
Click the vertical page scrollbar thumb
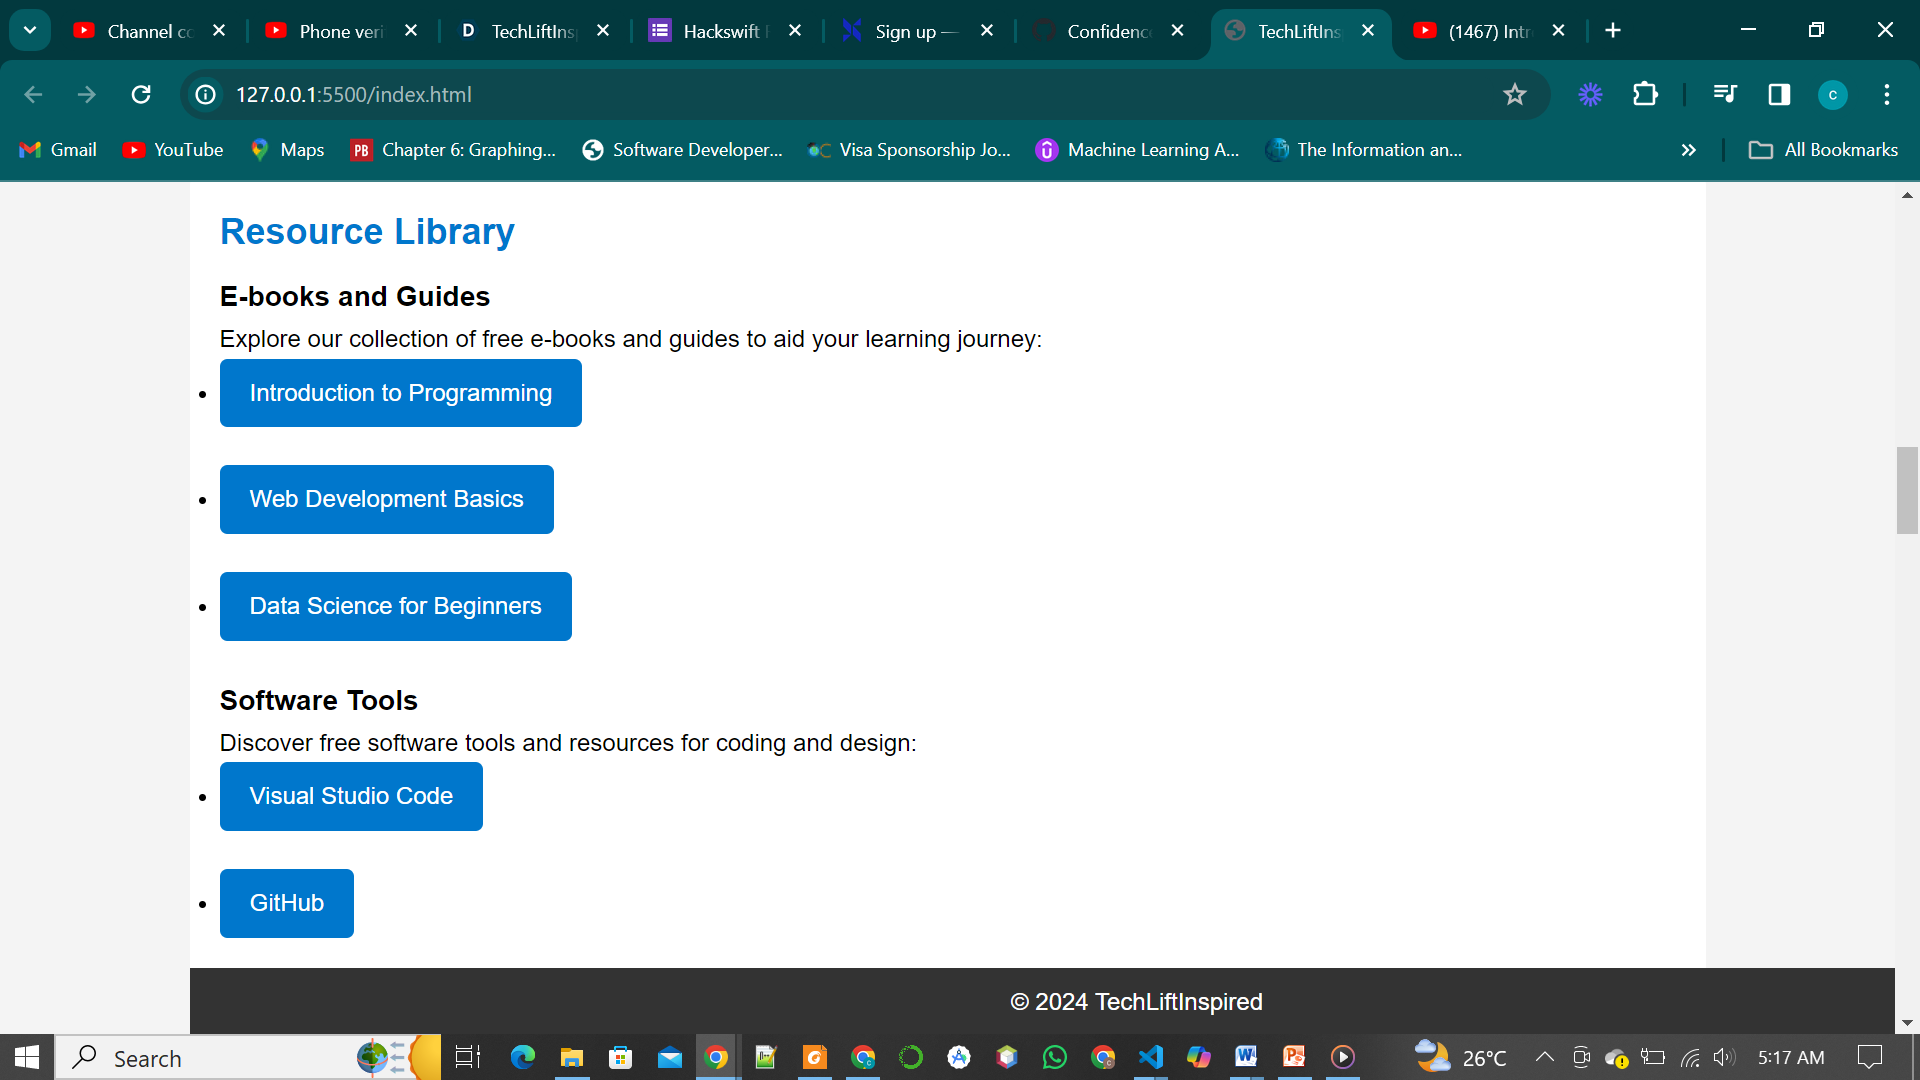tap(1906, 490)
